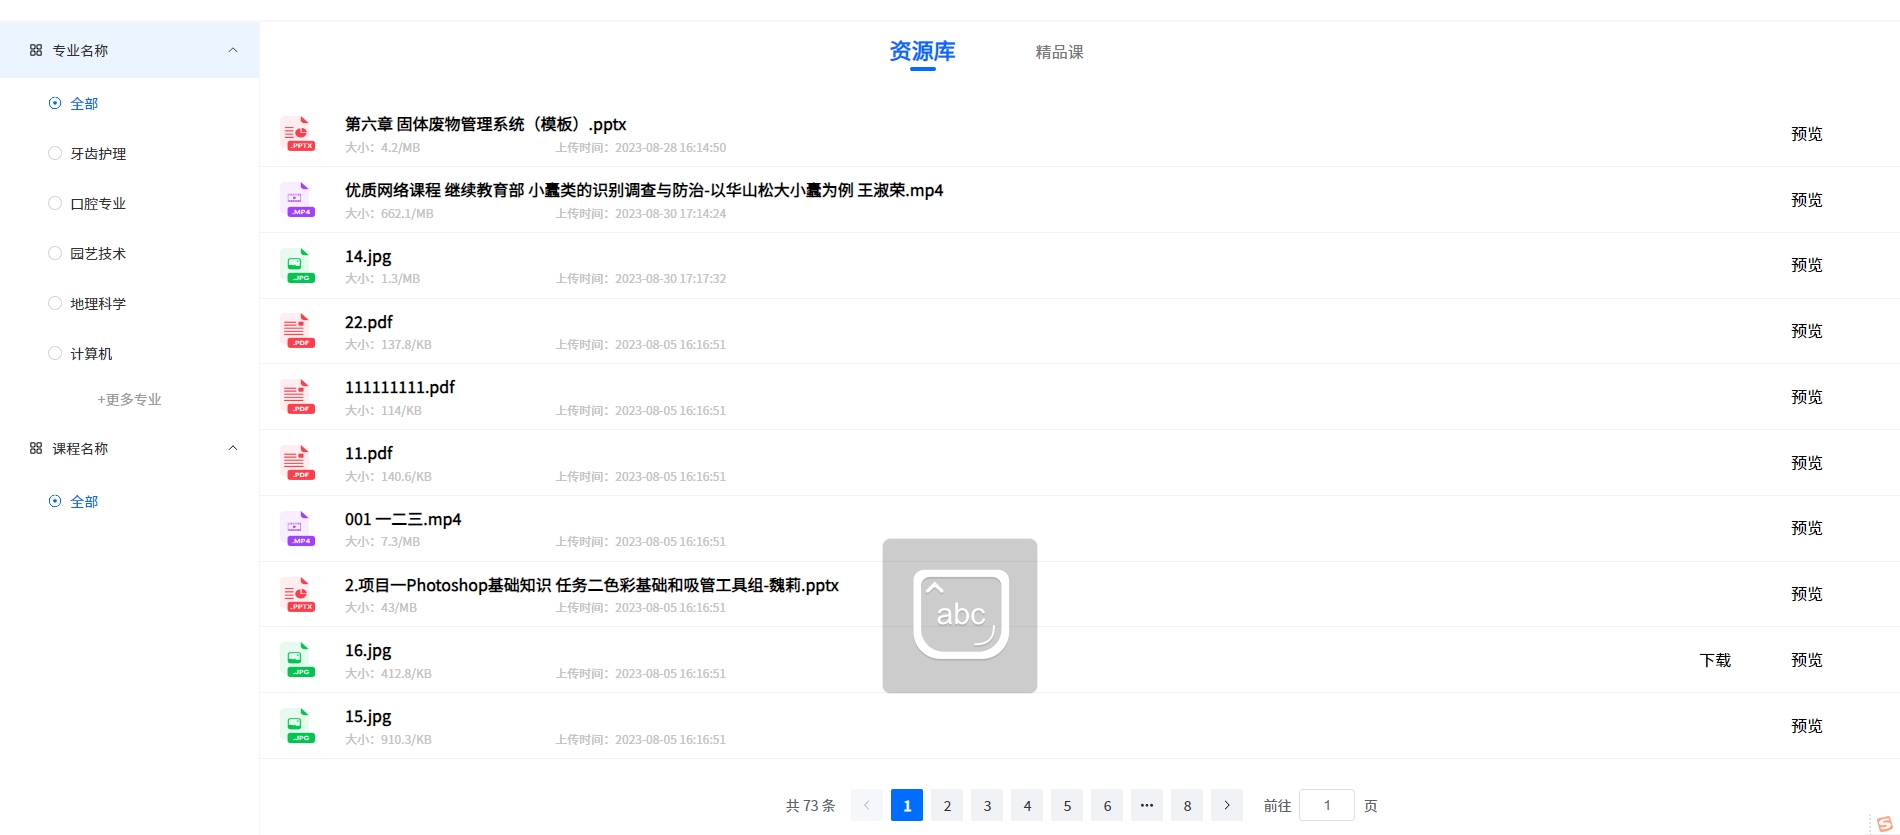Image resolution: width=1900 pixels, height=835 pixels.
Task: Click the next page arrow
Action: coord(1227,805)
